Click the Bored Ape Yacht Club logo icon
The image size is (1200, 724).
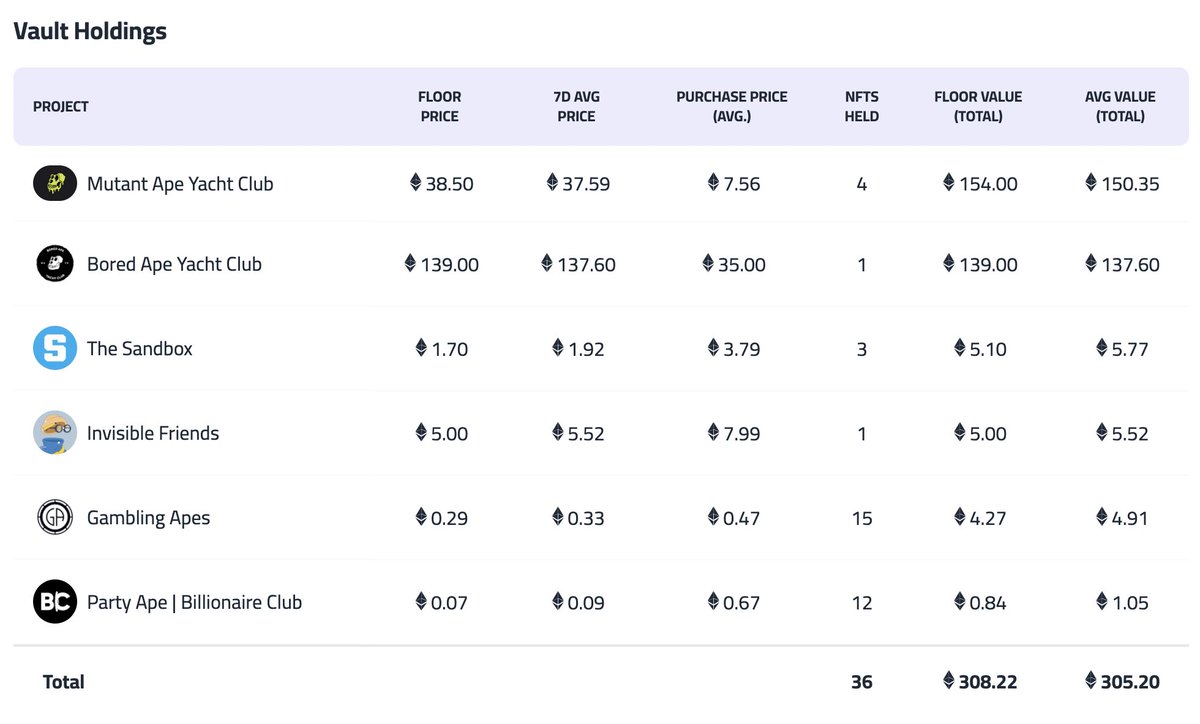click(x=55, y=264)
